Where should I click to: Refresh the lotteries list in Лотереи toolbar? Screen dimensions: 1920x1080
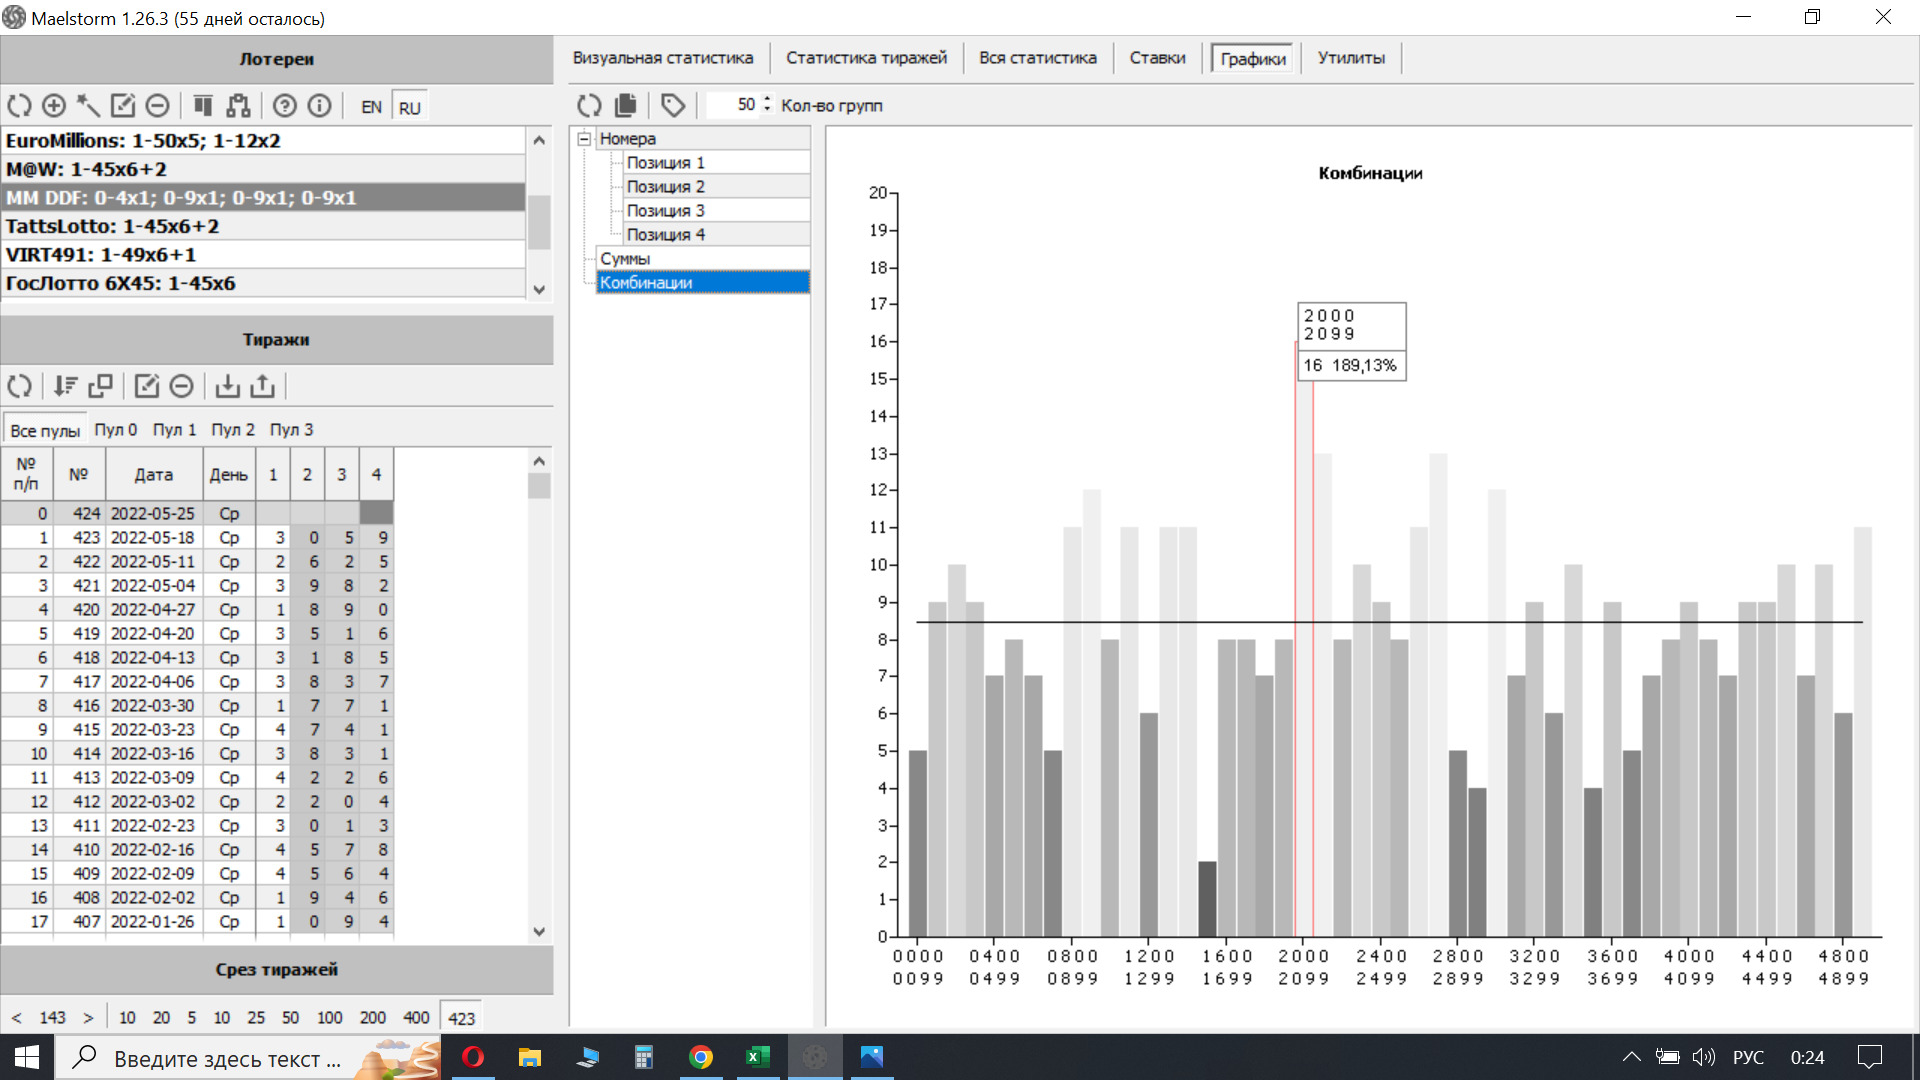pos(20,106)
